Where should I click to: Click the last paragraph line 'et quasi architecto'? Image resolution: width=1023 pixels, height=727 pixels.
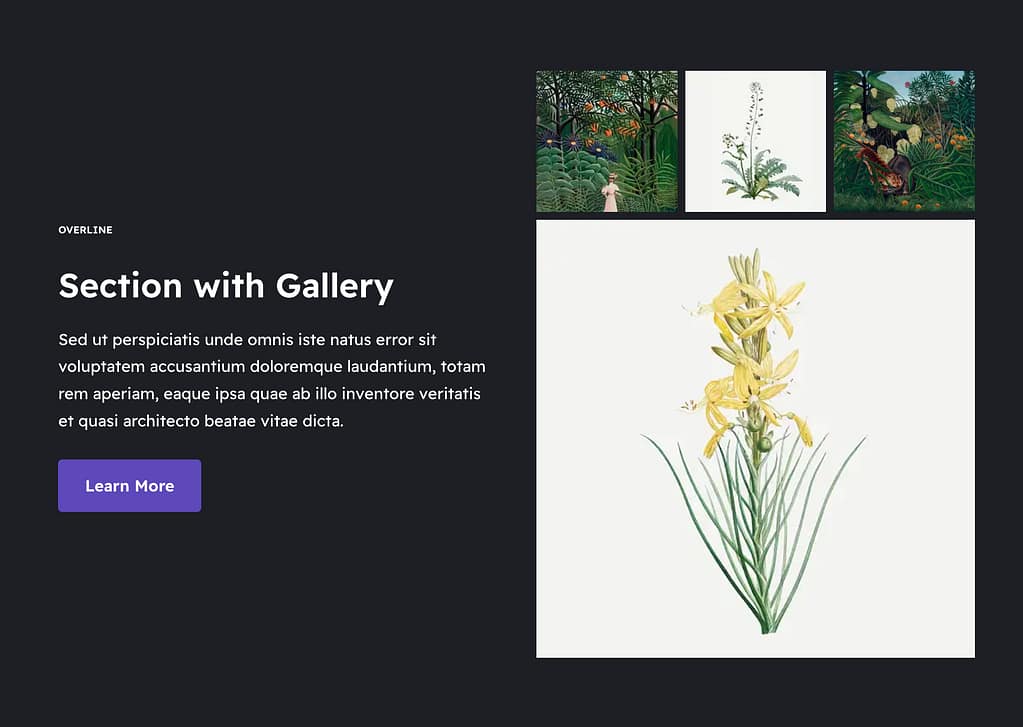[x=201, y=421]
